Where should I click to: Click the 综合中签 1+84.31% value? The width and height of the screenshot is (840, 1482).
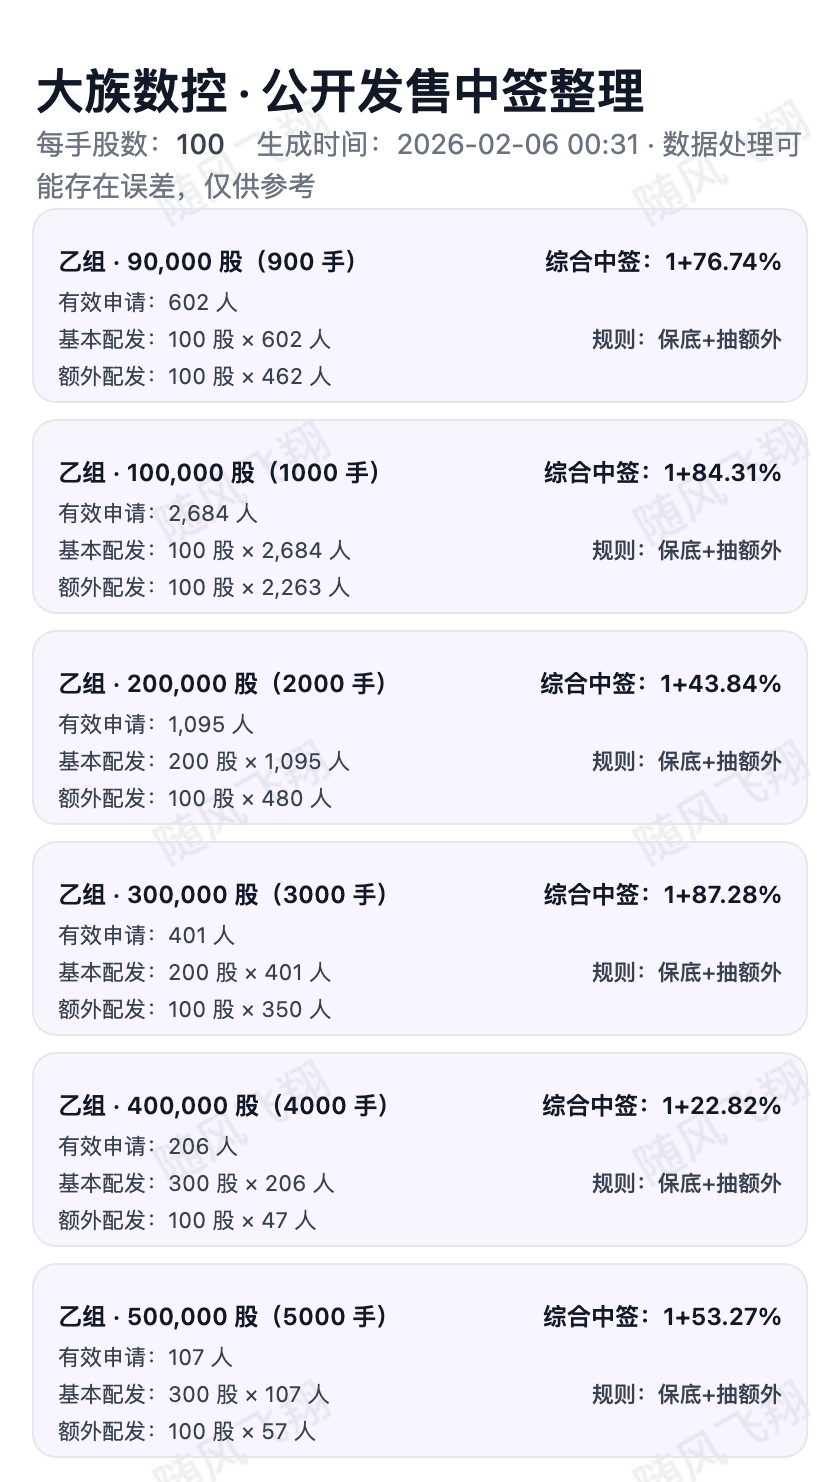coord(662,473)
